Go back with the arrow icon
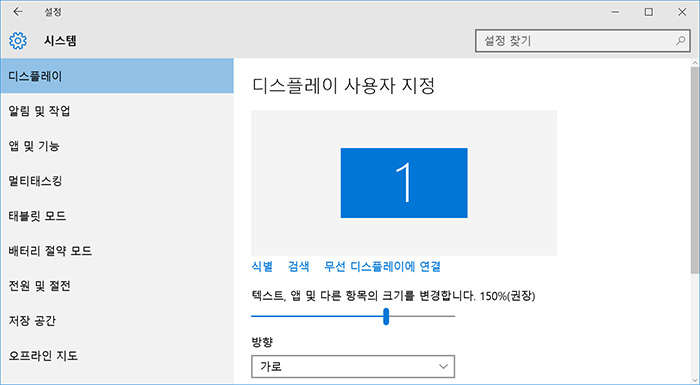This screenshot has width=700, height=385. pyautogui.click(x=18, y=12)
